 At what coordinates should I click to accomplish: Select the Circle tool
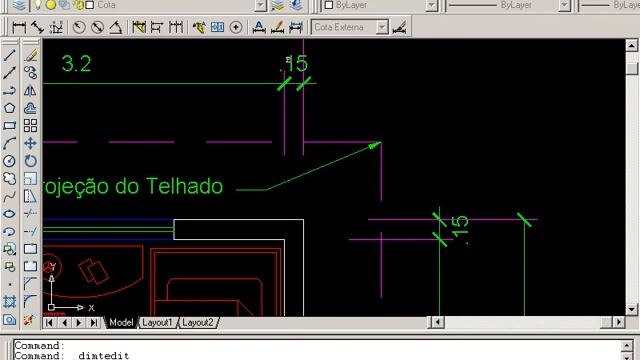tap(9, 161)
